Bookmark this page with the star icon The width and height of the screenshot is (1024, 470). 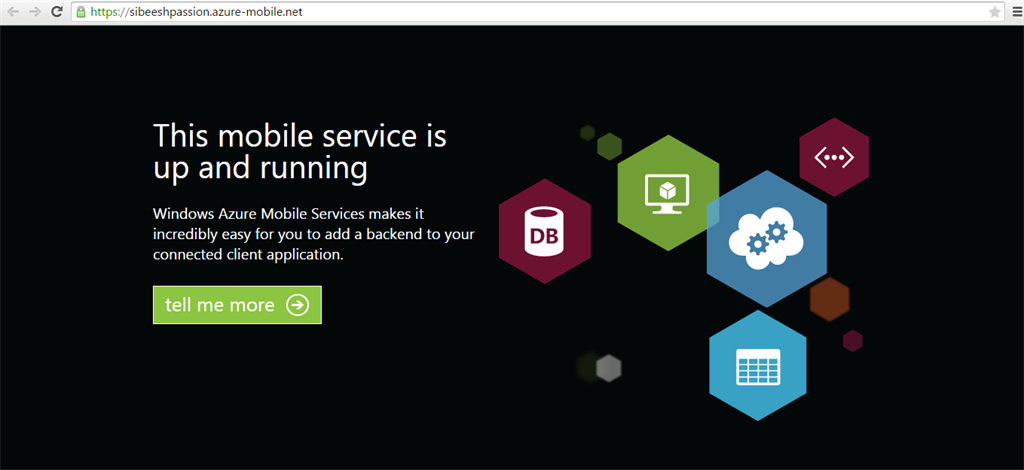click(x=995, y=12)
